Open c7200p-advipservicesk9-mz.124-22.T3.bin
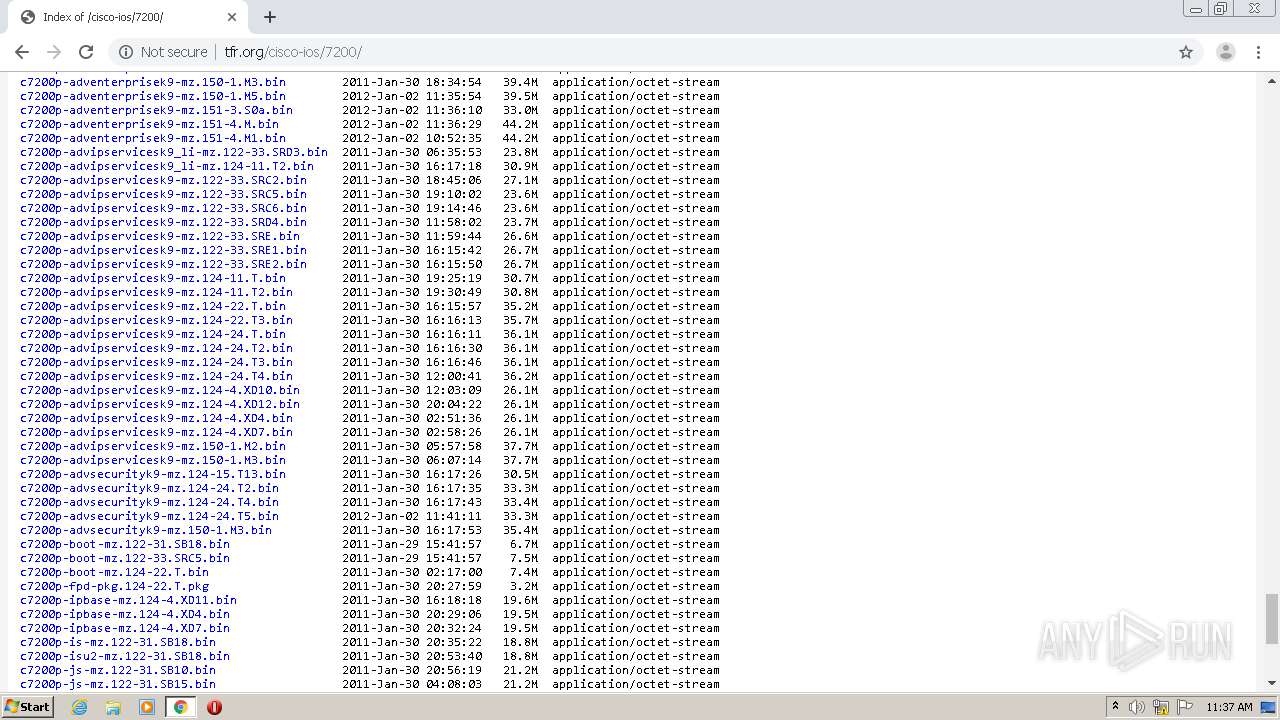Viewport: 1280px width, 720px height. [156, 320]
